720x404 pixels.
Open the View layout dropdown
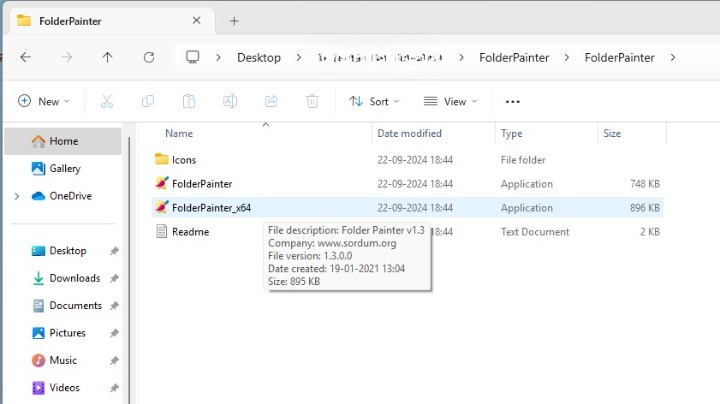[450, 101]
